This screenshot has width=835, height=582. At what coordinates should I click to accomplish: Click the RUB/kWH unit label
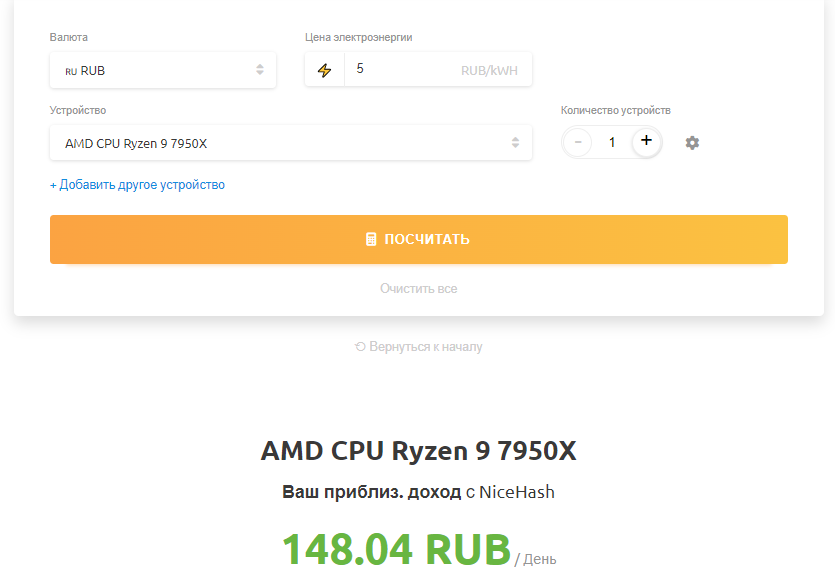(x=489, y=71)
